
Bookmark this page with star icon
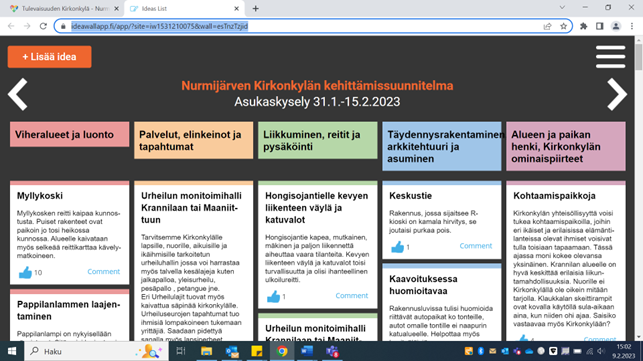pos(563,26)
